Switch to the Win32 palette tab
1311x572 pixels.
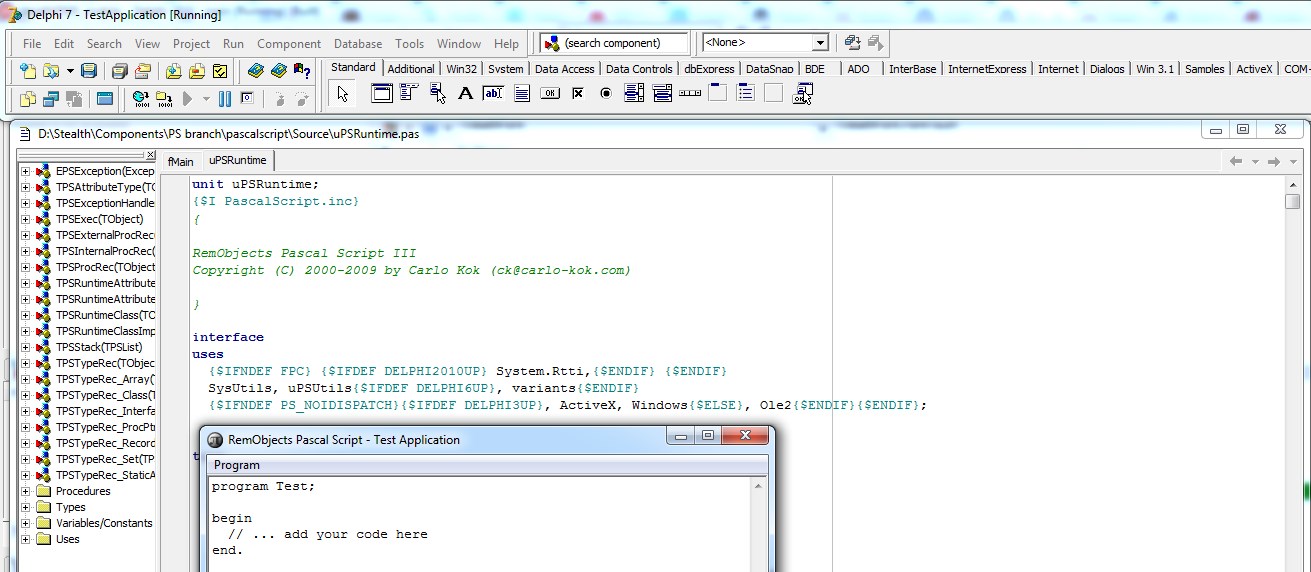(462, 69)
